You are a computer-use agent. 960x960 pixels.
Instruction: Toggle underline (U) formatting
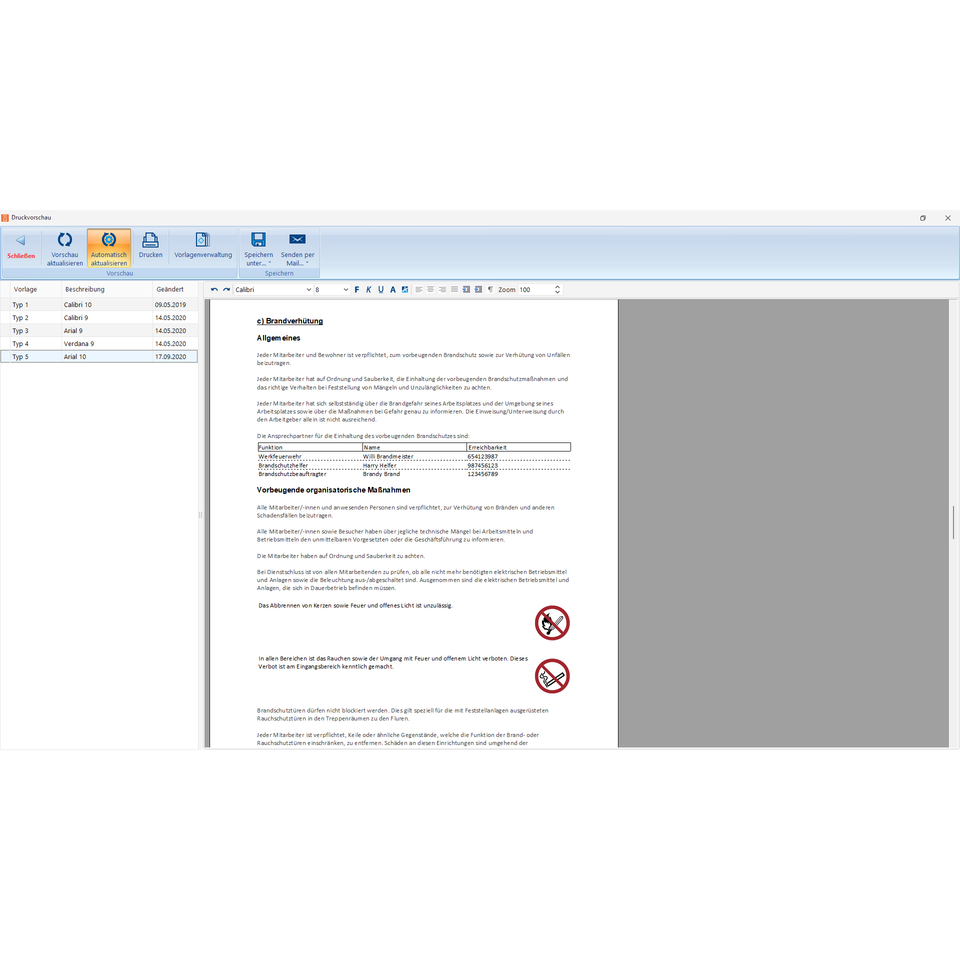click(x=381, y=290)
